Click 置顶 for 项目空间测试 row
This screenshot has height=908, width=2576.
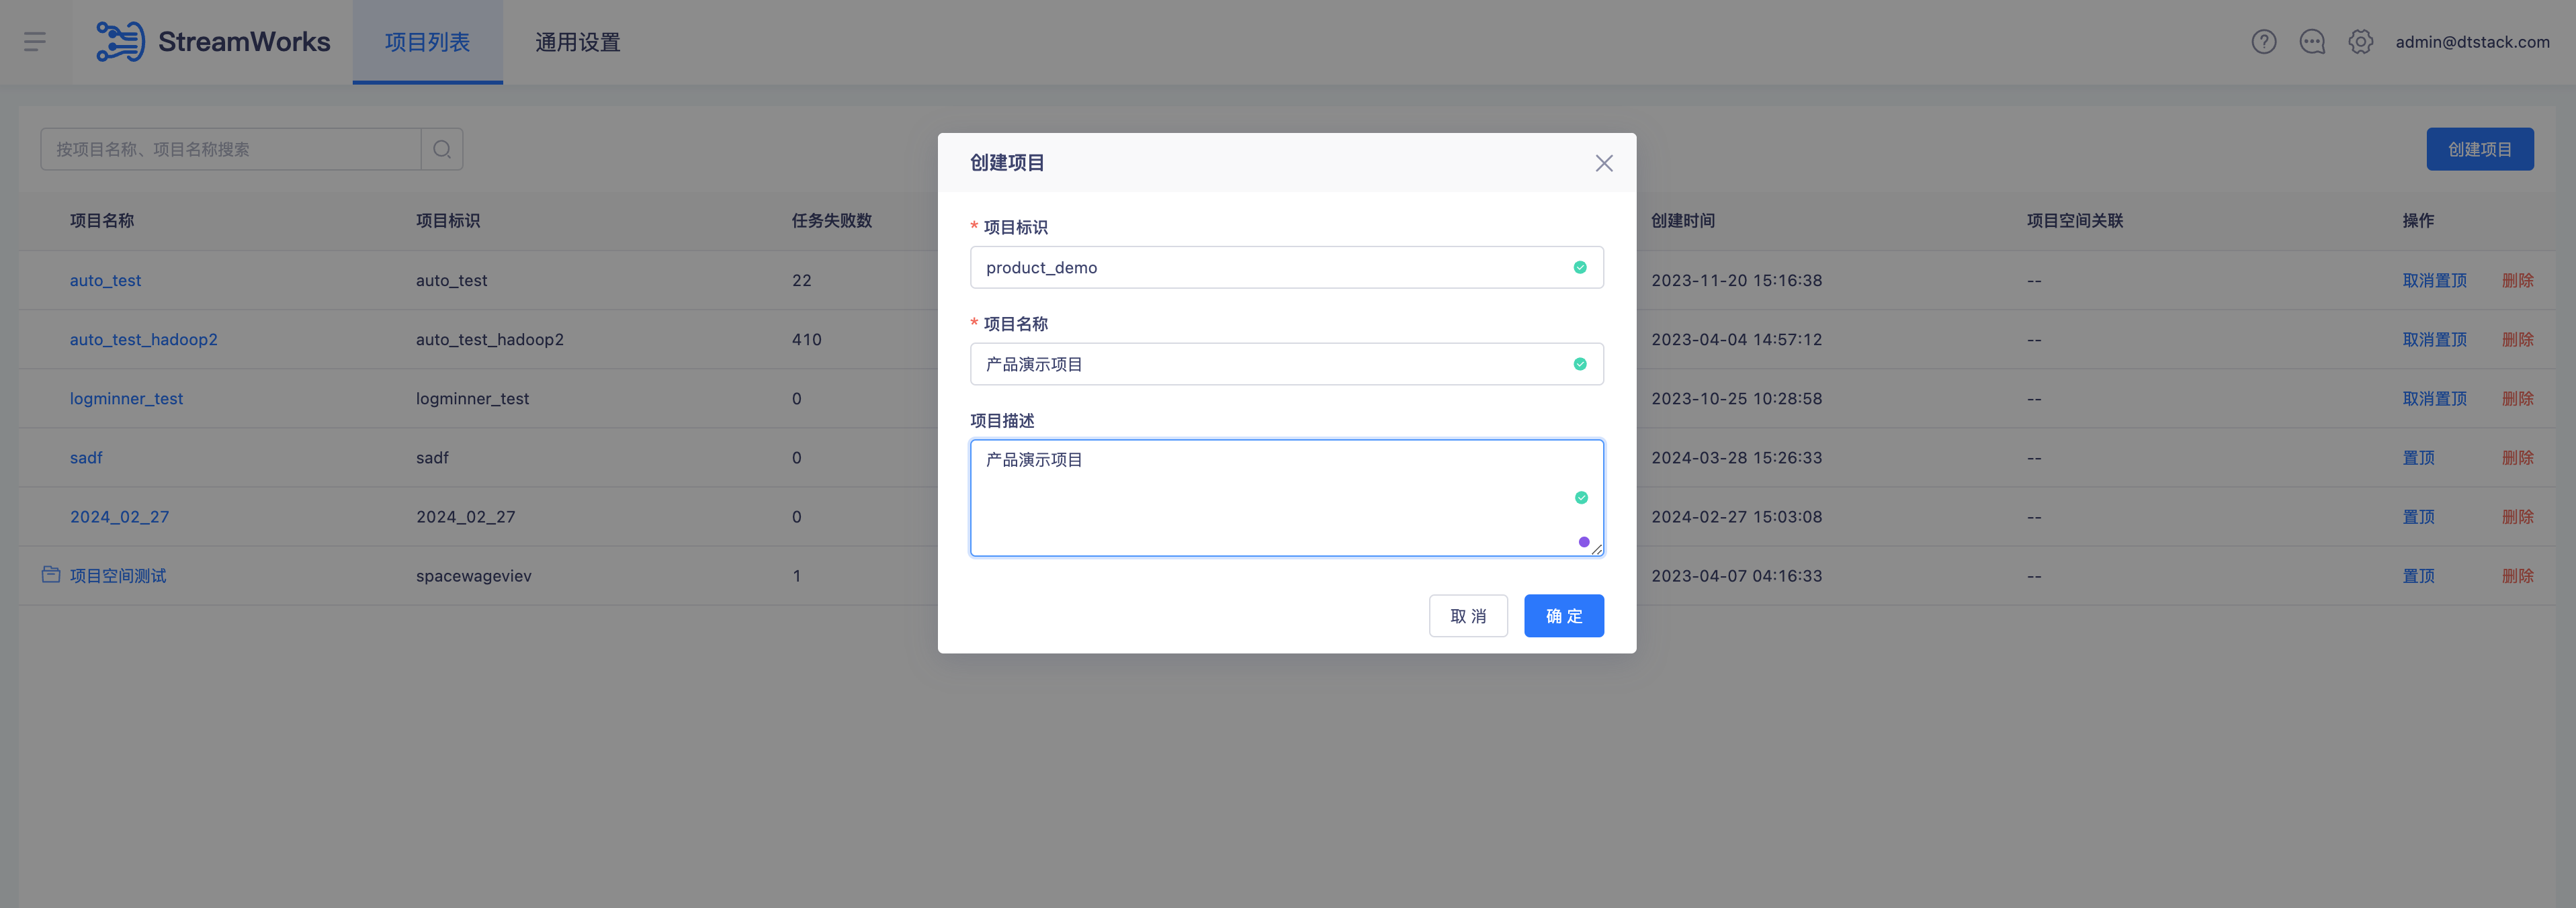[x=2418, y=575]
